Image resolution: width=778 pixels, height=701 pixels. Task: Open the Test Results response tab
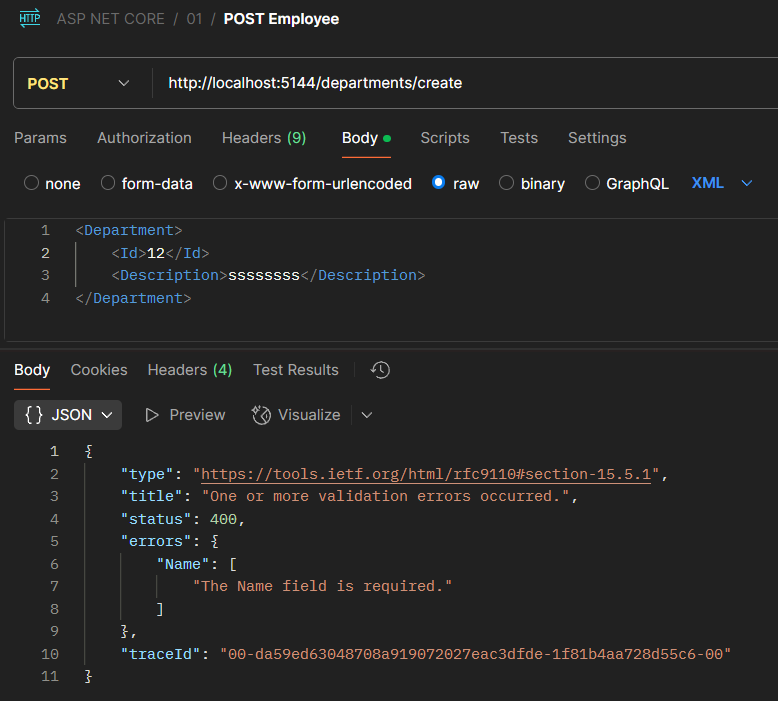click(295, 370)
